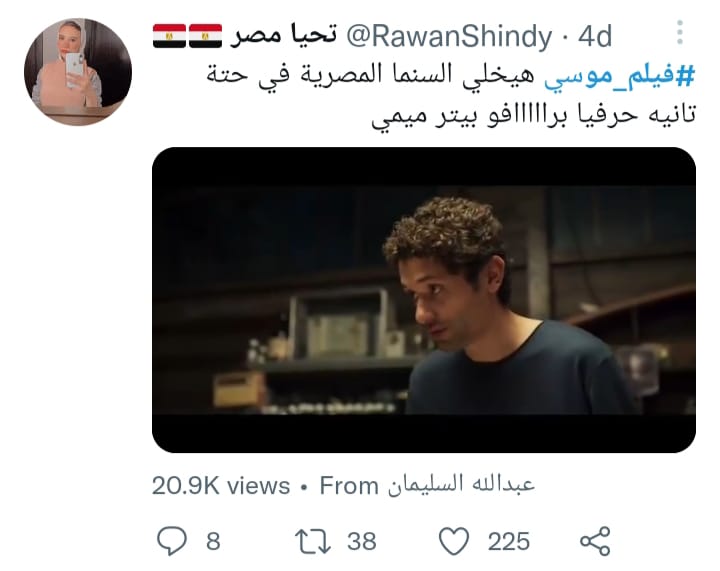Open the profile avatar photo

(78, 72)
